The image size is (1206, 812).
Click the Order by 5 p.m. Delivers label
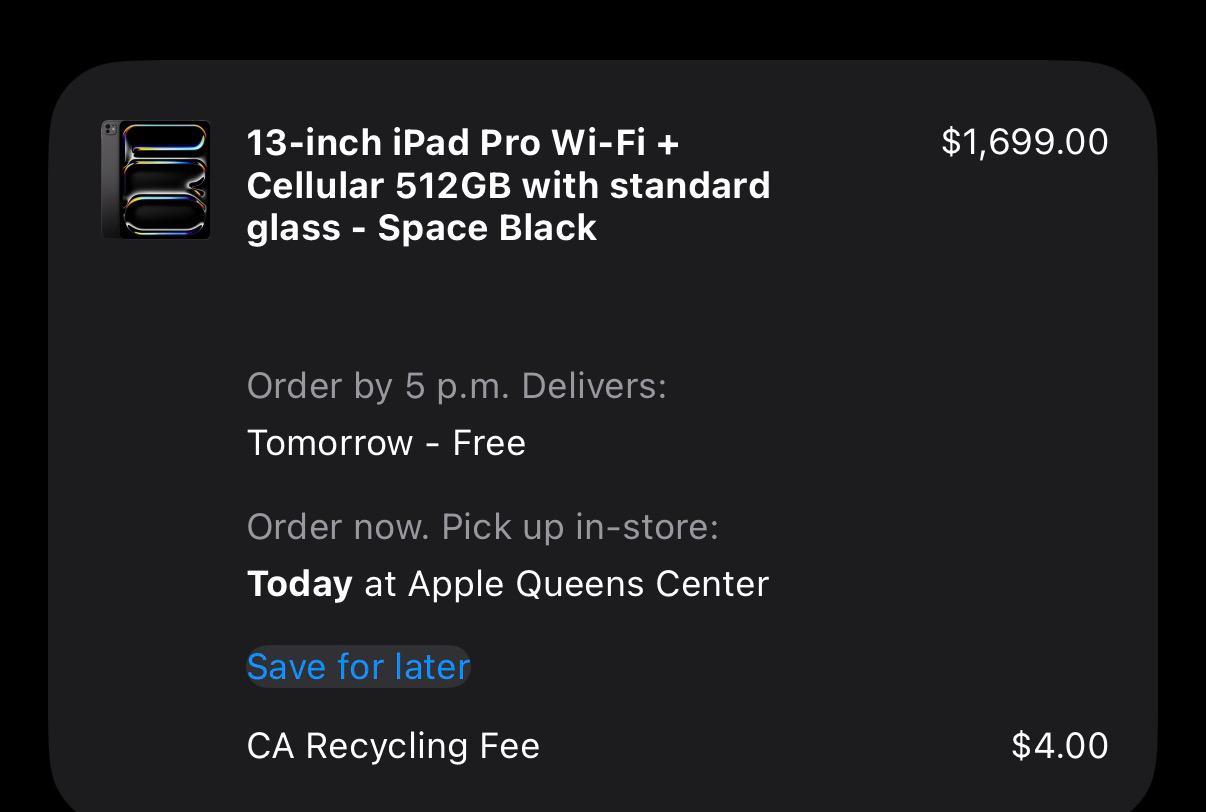(x=456, y=386)
